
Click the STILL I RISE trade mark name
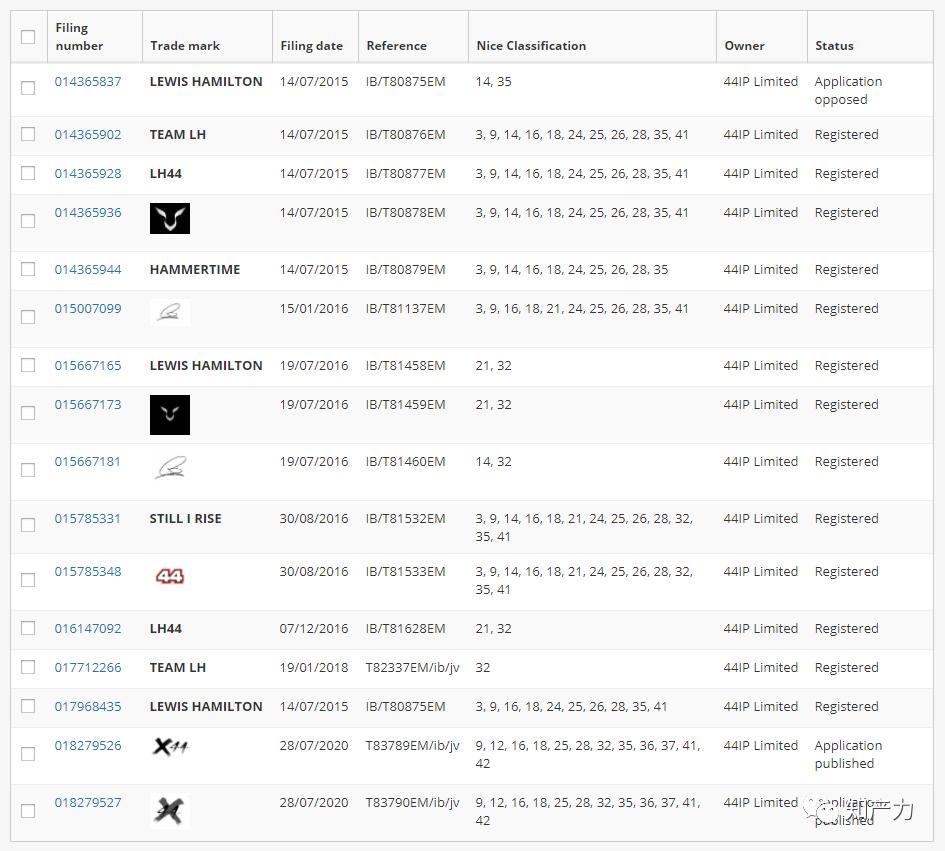(186, 518)
